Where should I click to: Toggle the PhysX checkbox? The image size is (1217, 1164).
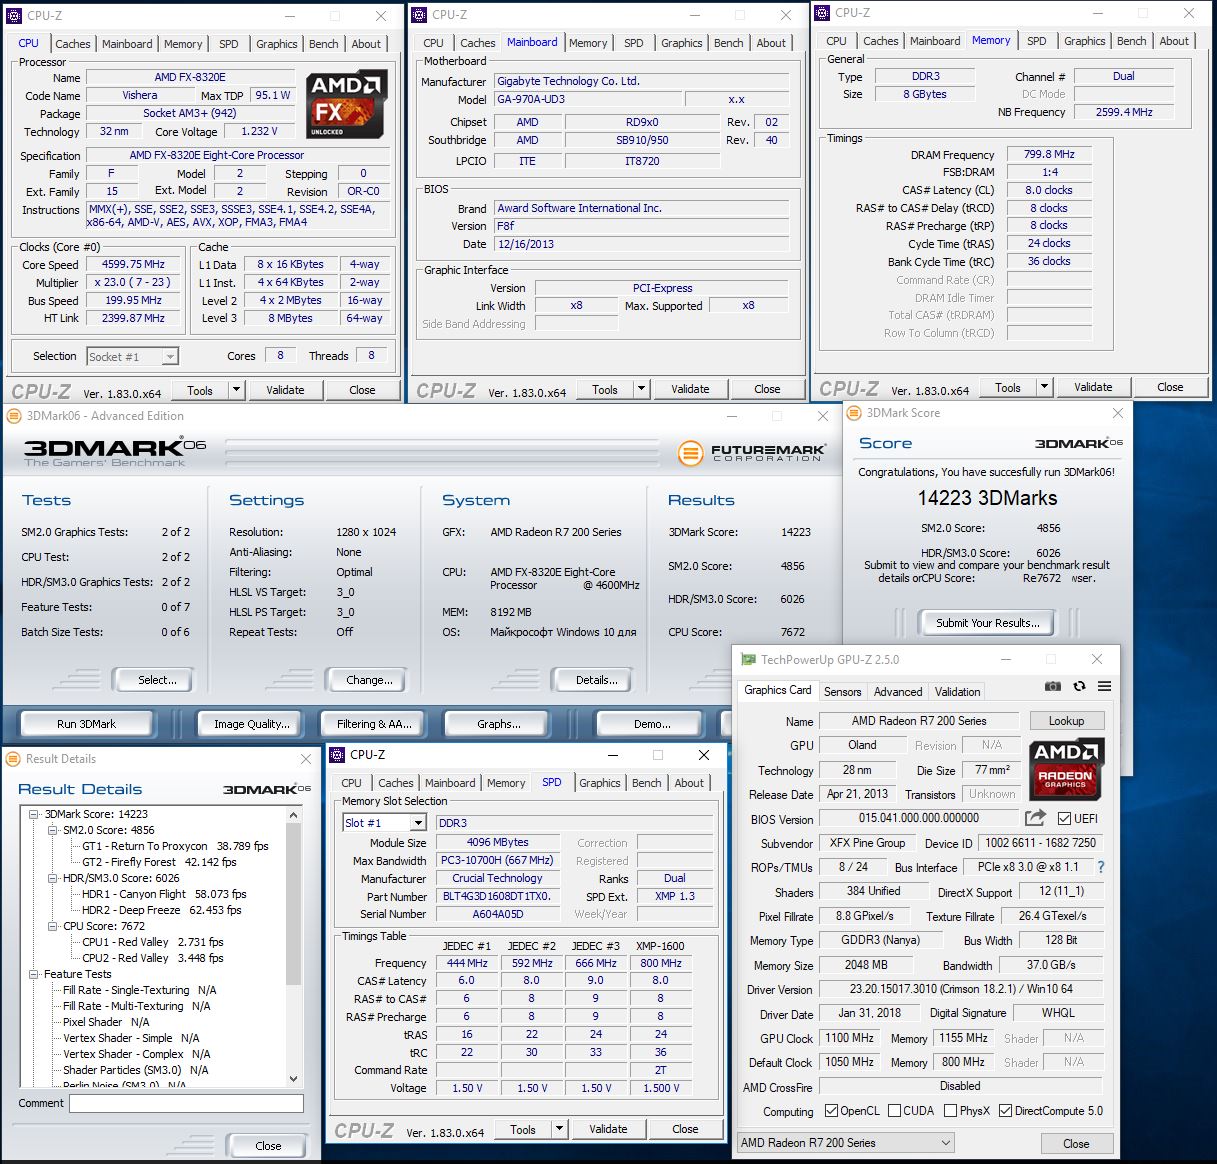tap(950, 1111)
